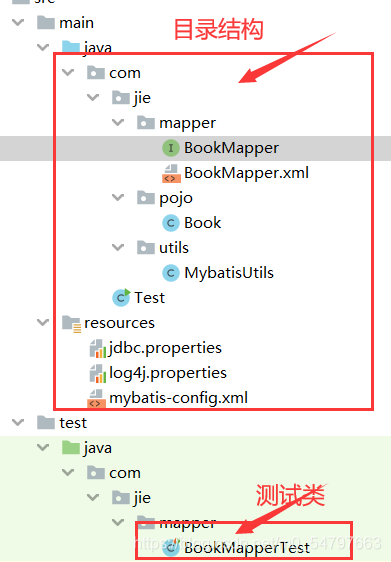The image size is (391, 562).
Task: Click the green test java root icon
Action: pyautogui.click(x=71, y=448)
